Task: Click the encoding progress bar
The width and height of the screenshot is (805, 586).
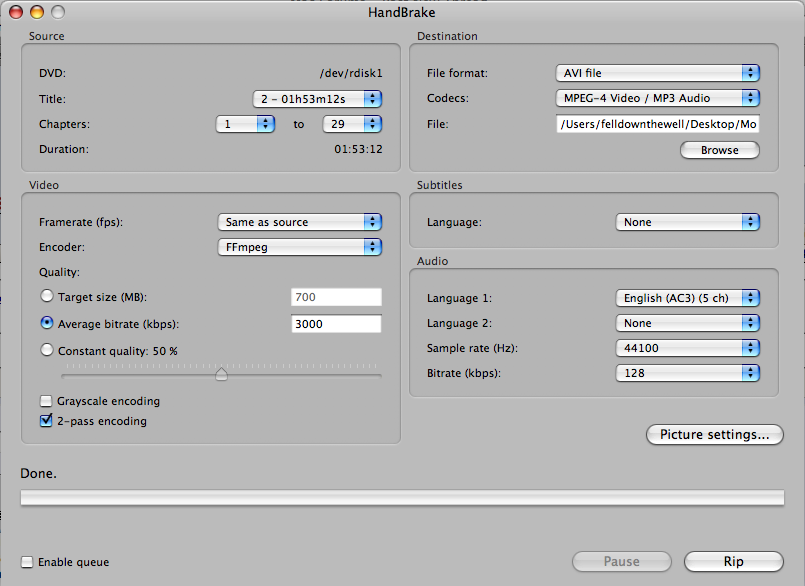Action: coord(402,498)
